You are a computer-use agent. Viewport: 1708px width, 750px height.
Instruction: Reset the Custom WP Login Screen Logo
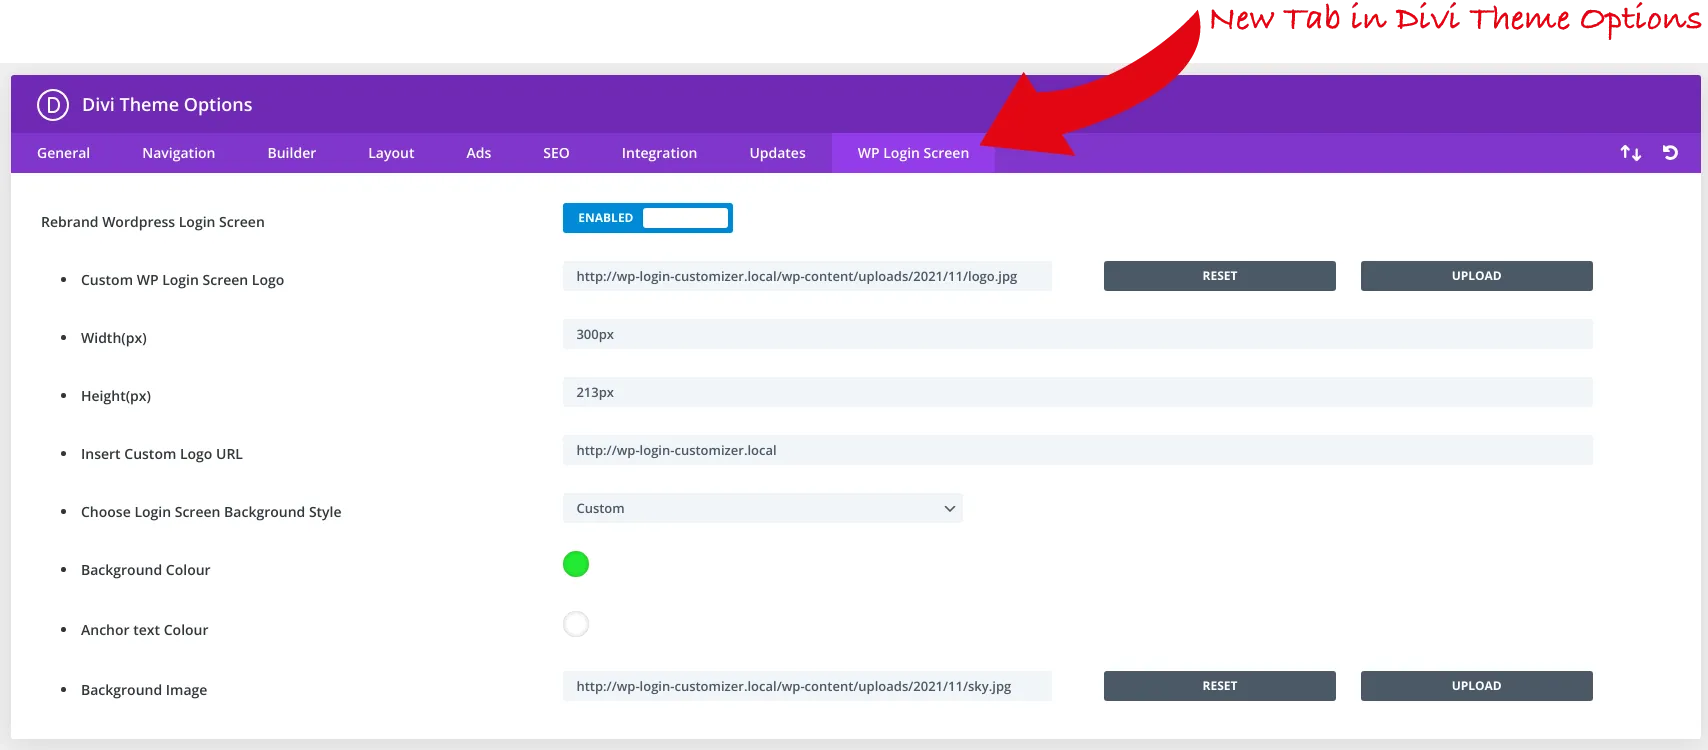point(1220,276)
